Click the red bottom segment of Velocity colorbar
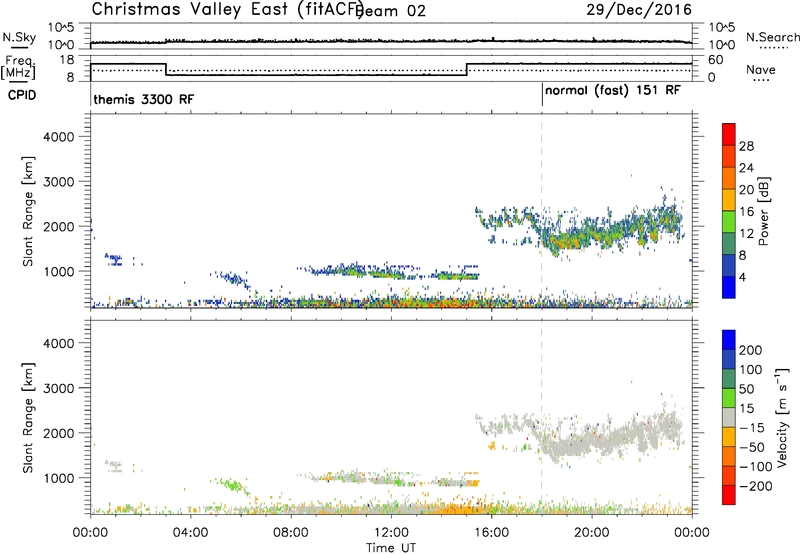This screenshot has width=800, height=554. [729, 495]
